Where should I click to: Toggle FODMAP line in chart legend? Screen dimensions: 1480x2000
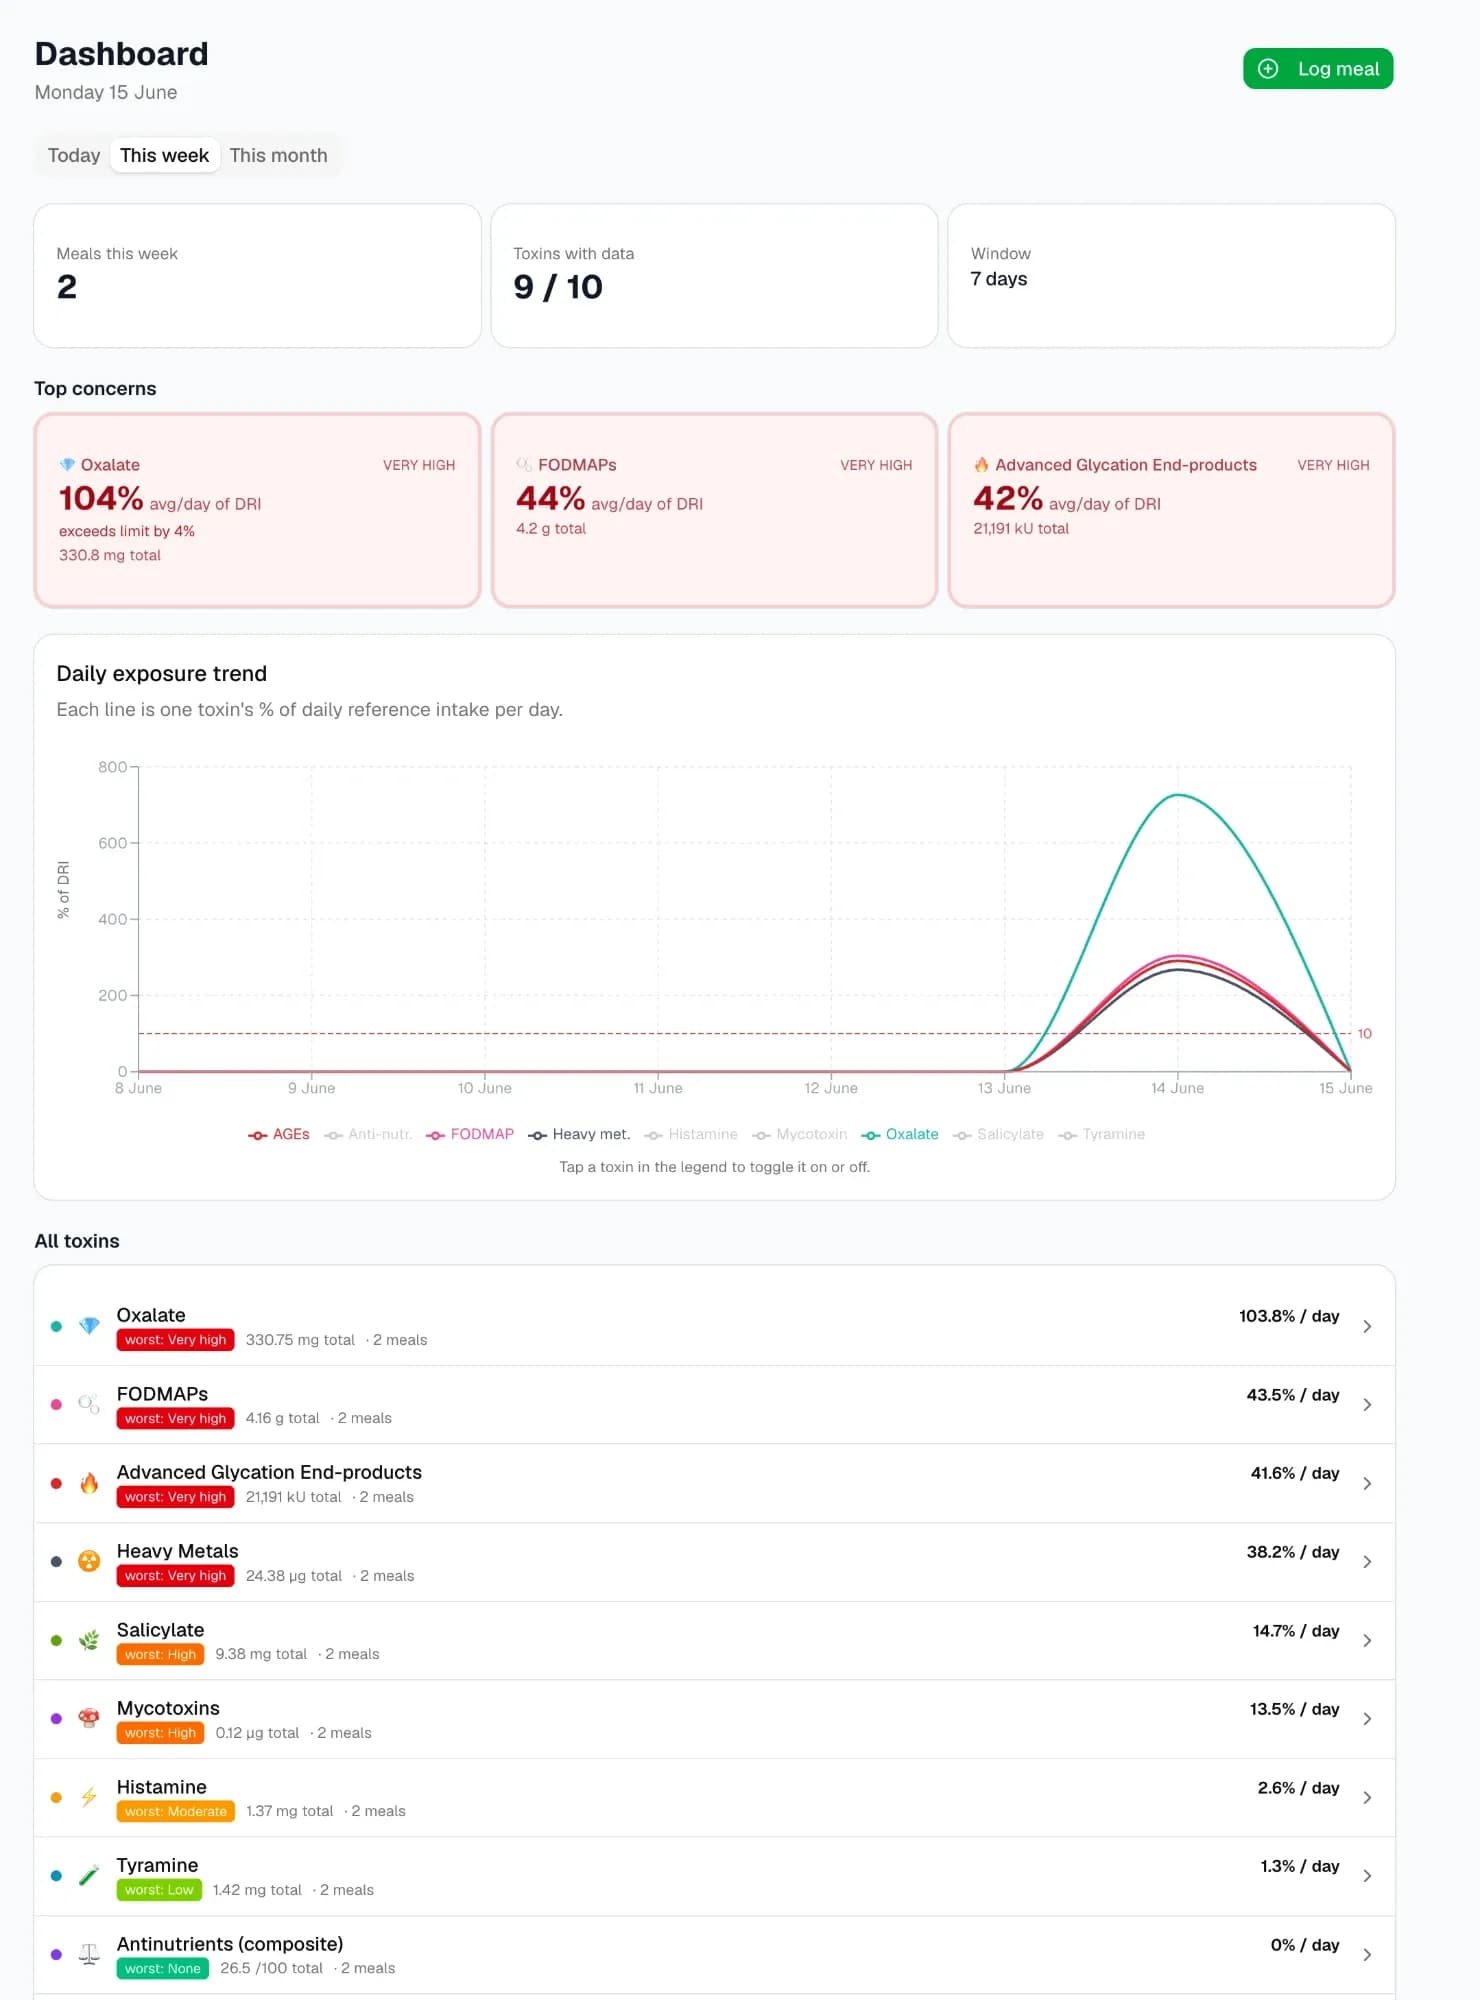[x=470, y=1134]
